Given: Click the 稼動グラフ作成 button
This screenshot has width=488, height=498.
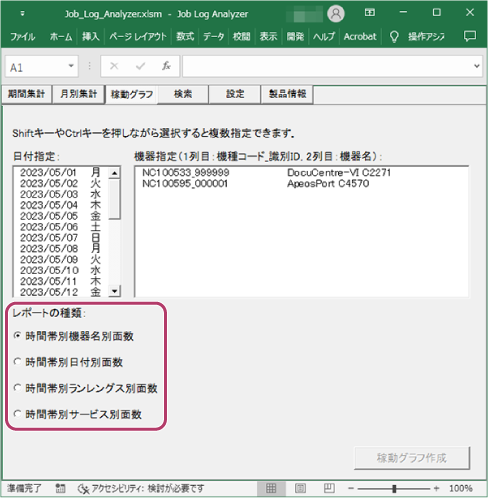Looking at the screenshot, I should [412, 458].
